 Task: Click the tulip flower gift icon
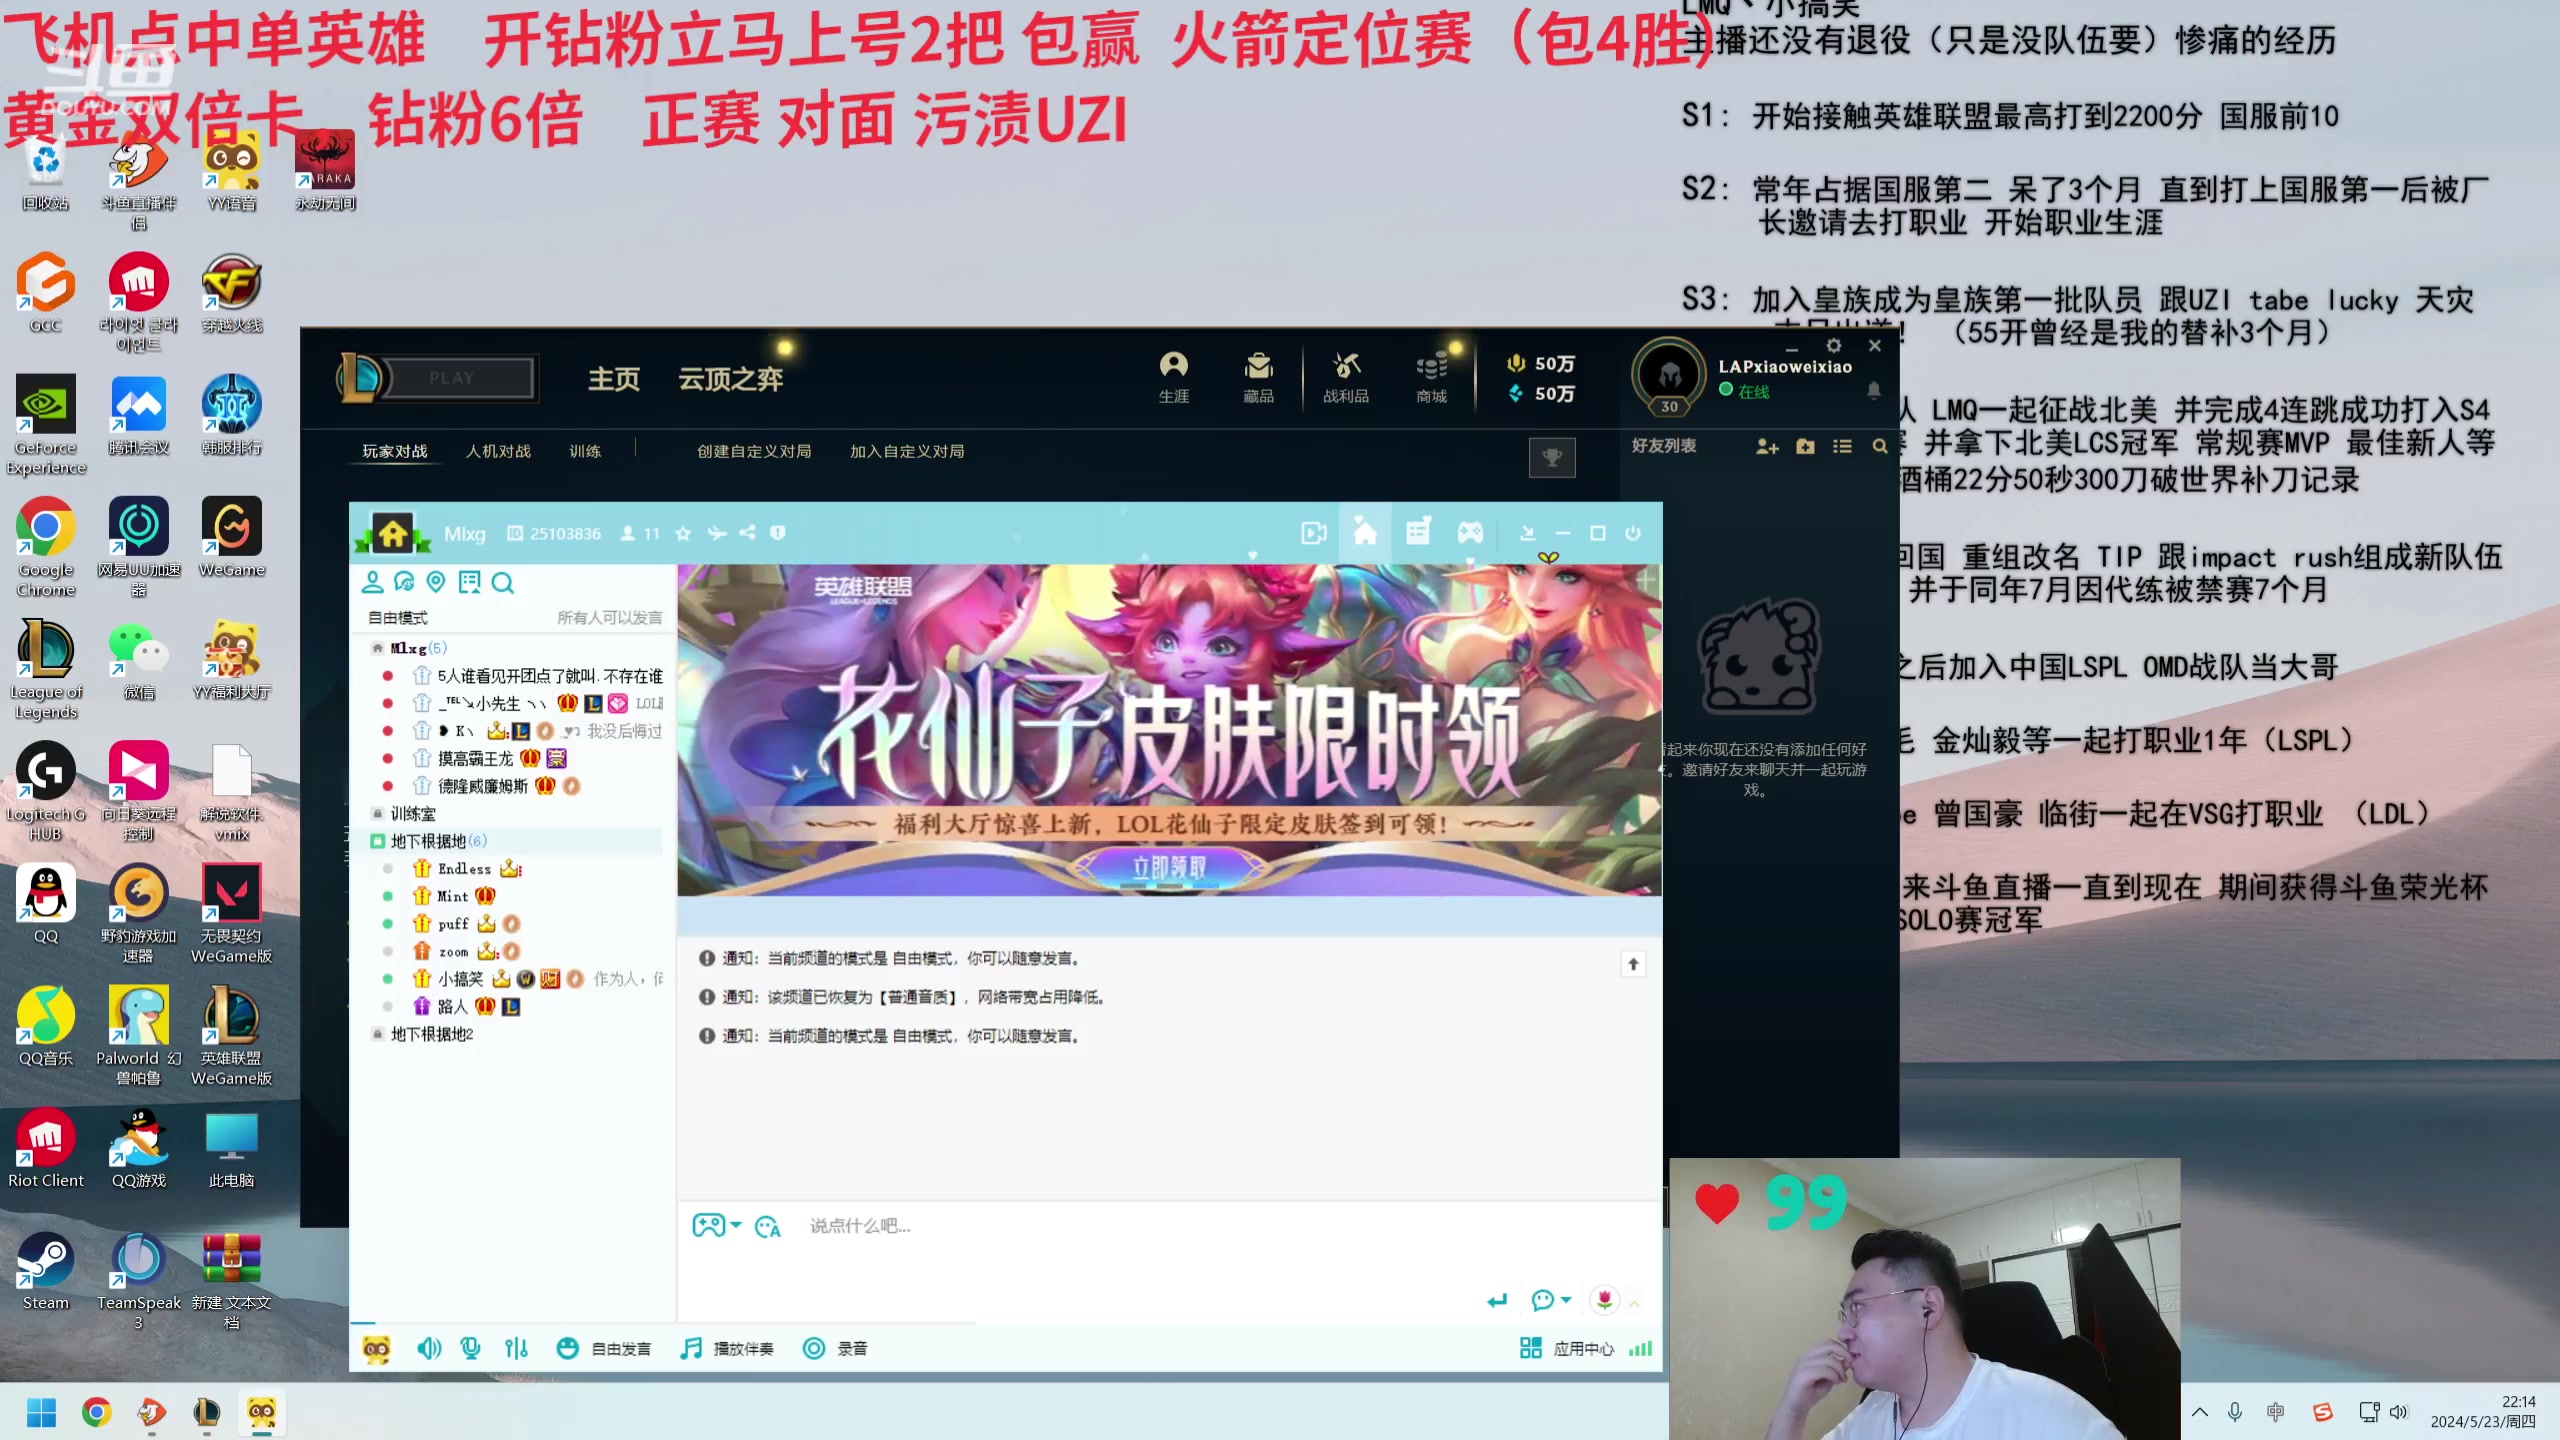[1604, 1300]
